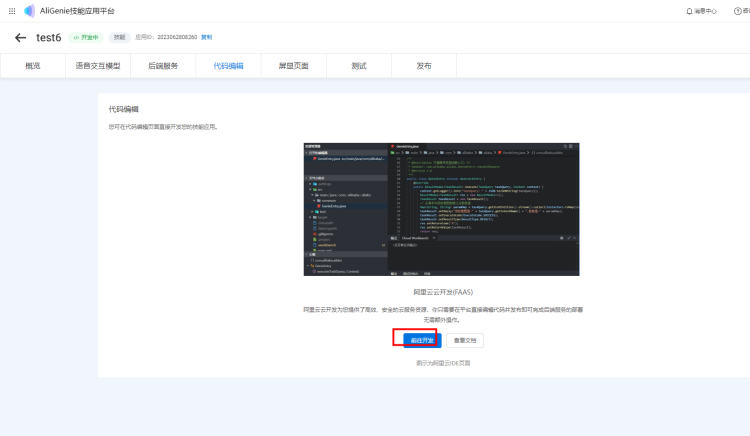Switch to the 发布 tab

pos(424,66)
